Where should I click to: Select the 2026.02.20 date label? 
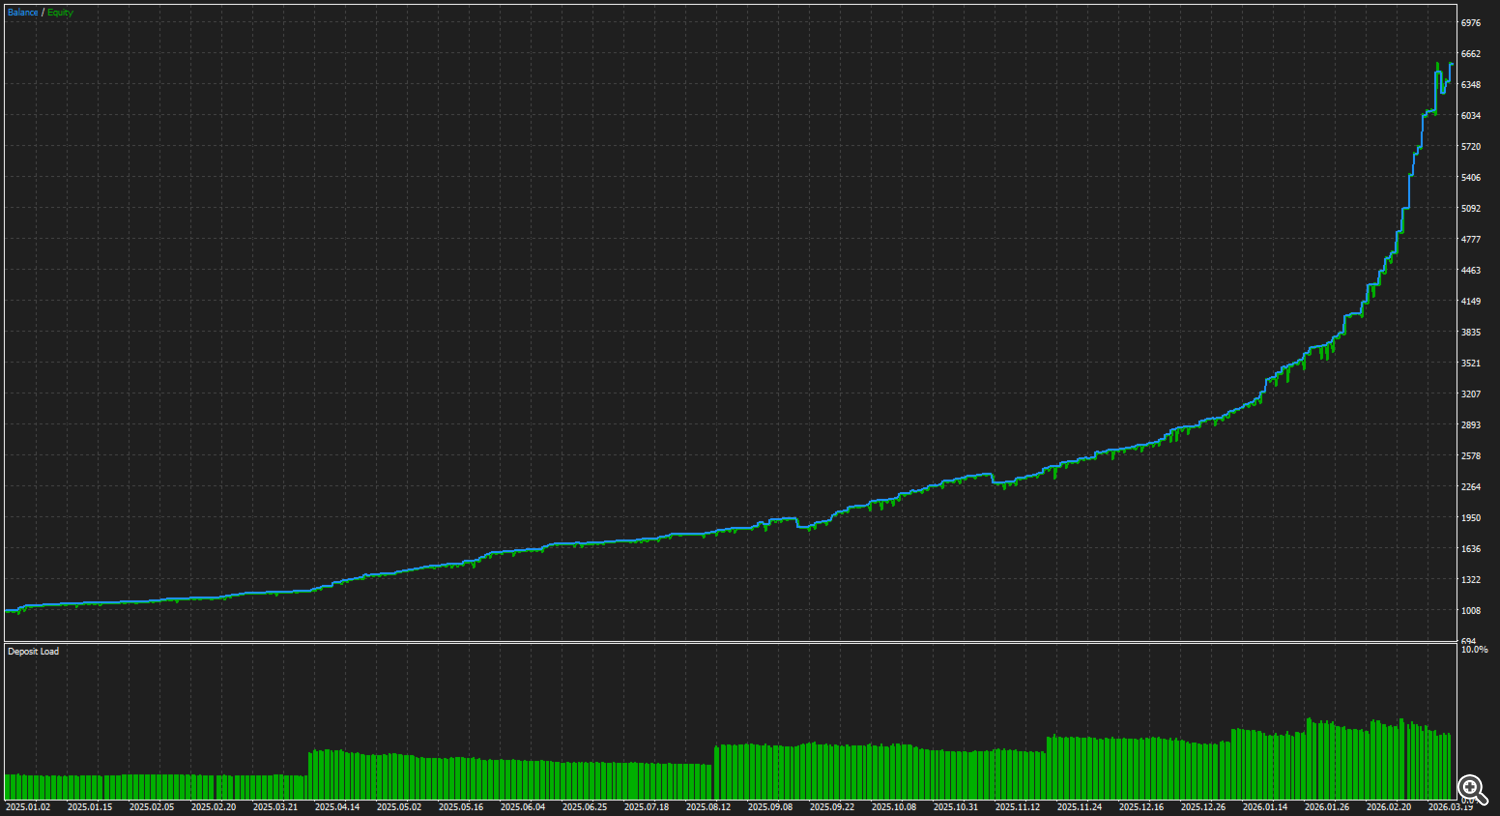[1390, 807]
